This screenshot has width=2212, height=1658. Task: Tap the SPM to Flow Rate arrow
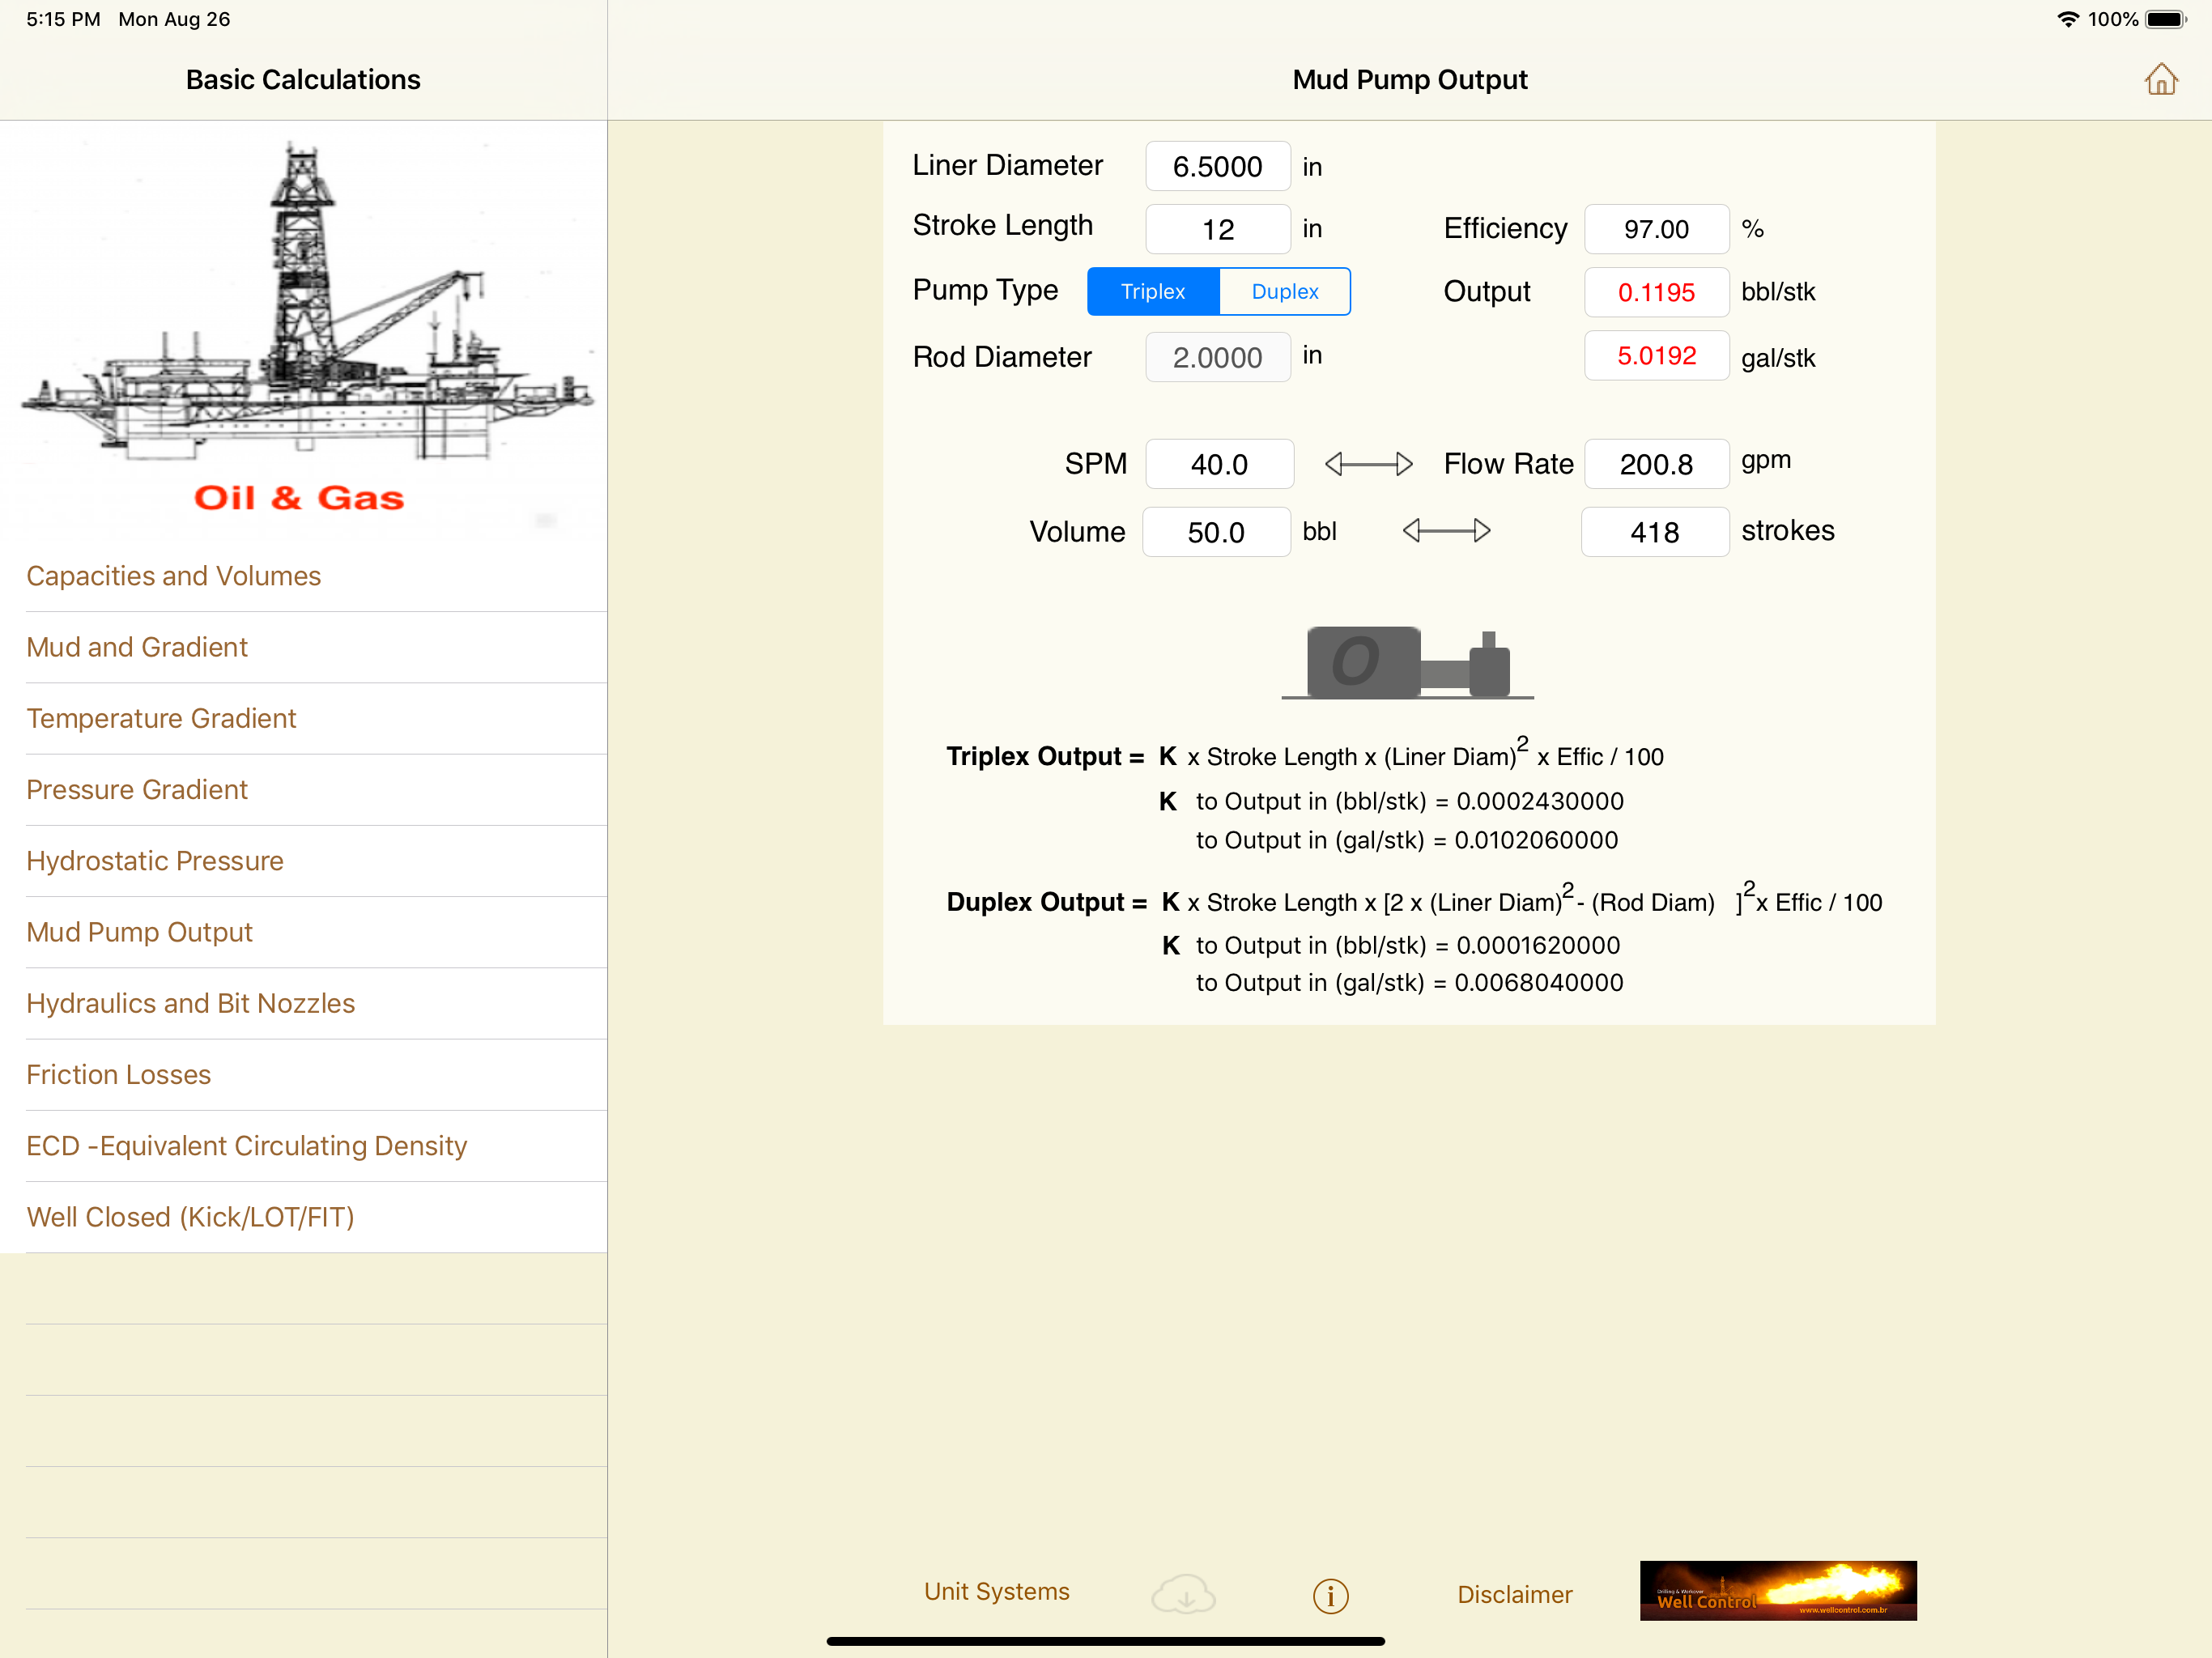point(1368,464)
